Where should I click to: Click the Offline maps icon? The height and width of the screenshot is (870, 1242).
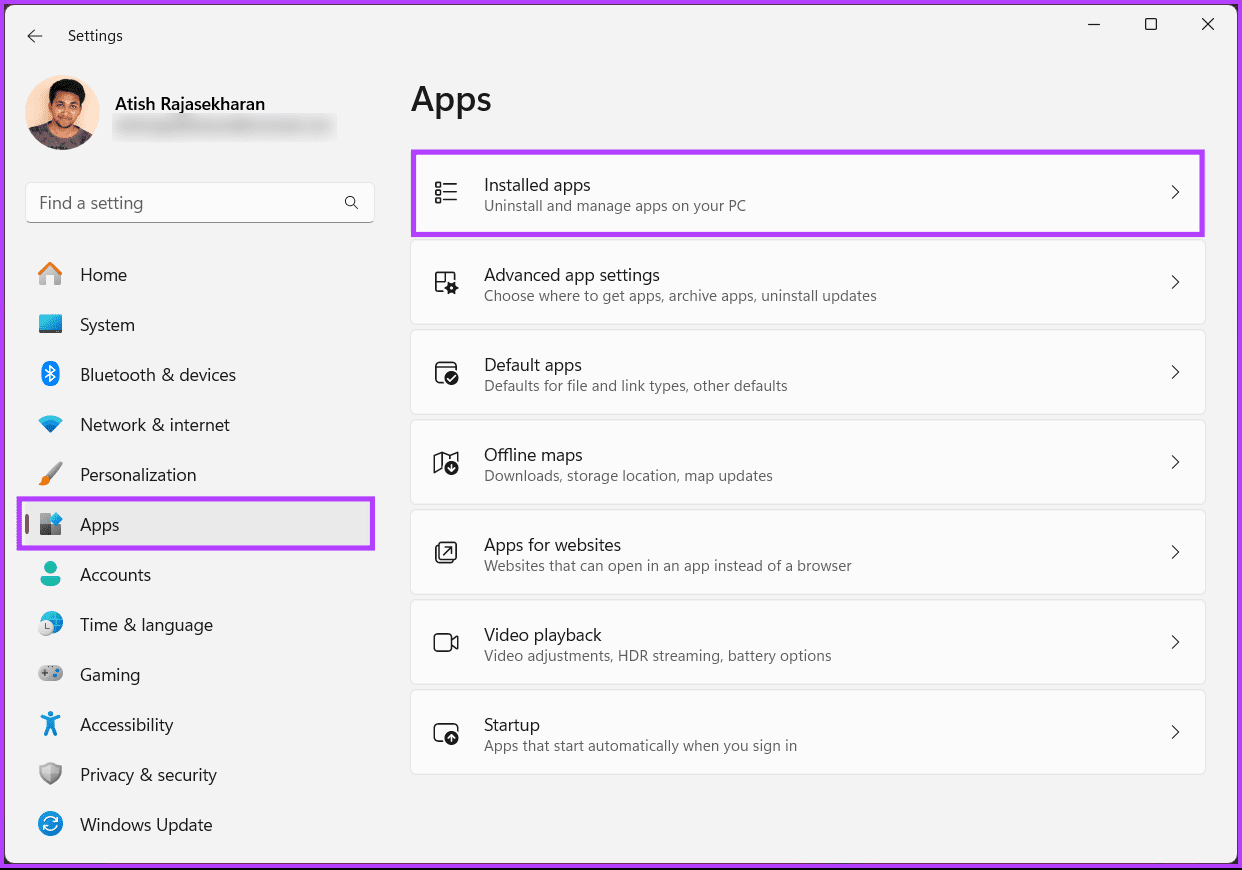446,463
